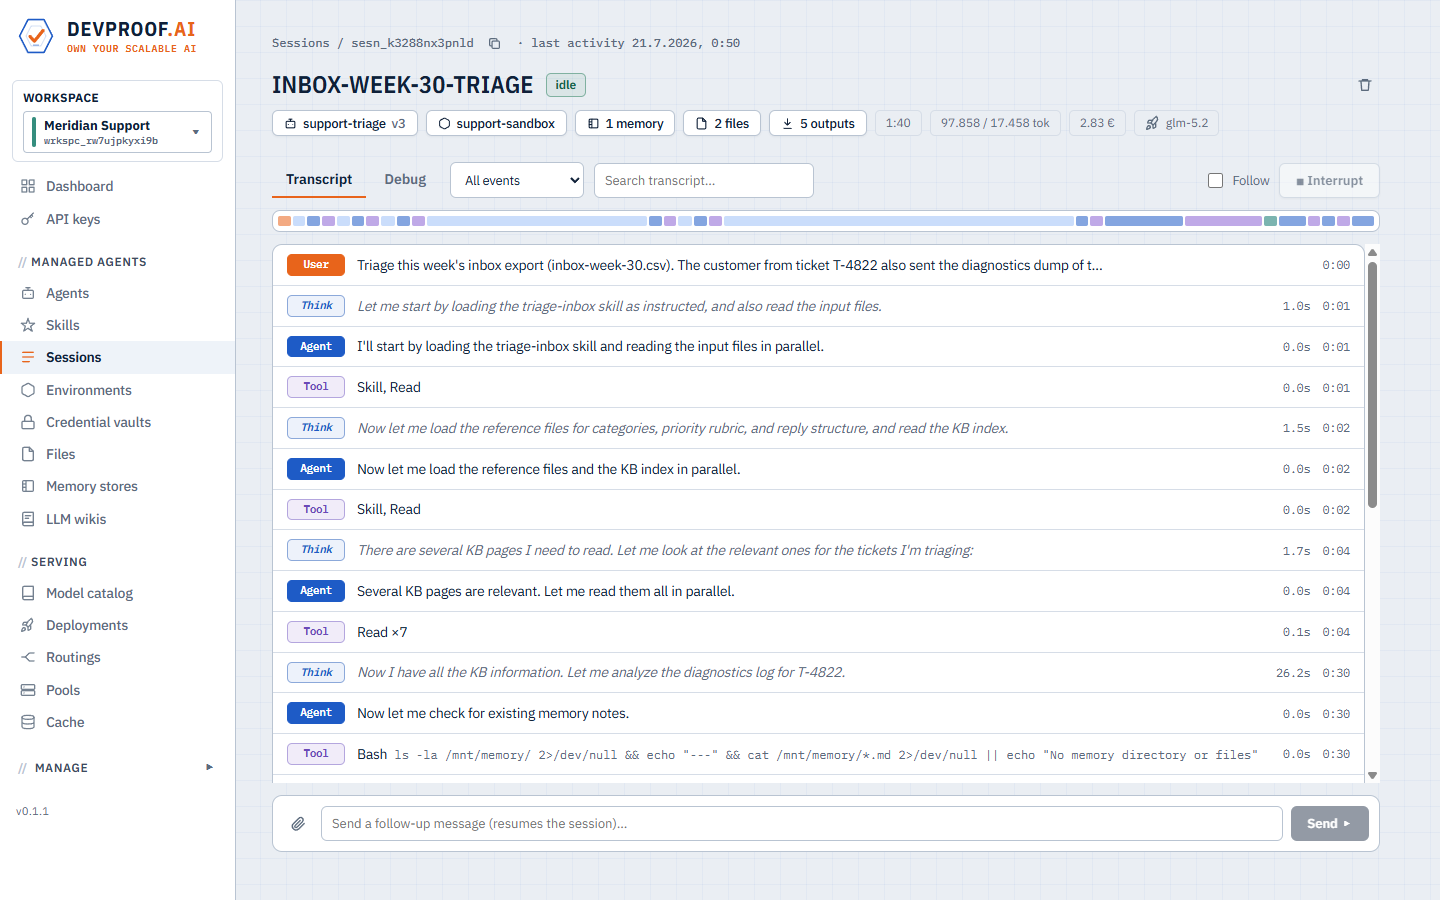Open the Dashboard grid icon

28,186
